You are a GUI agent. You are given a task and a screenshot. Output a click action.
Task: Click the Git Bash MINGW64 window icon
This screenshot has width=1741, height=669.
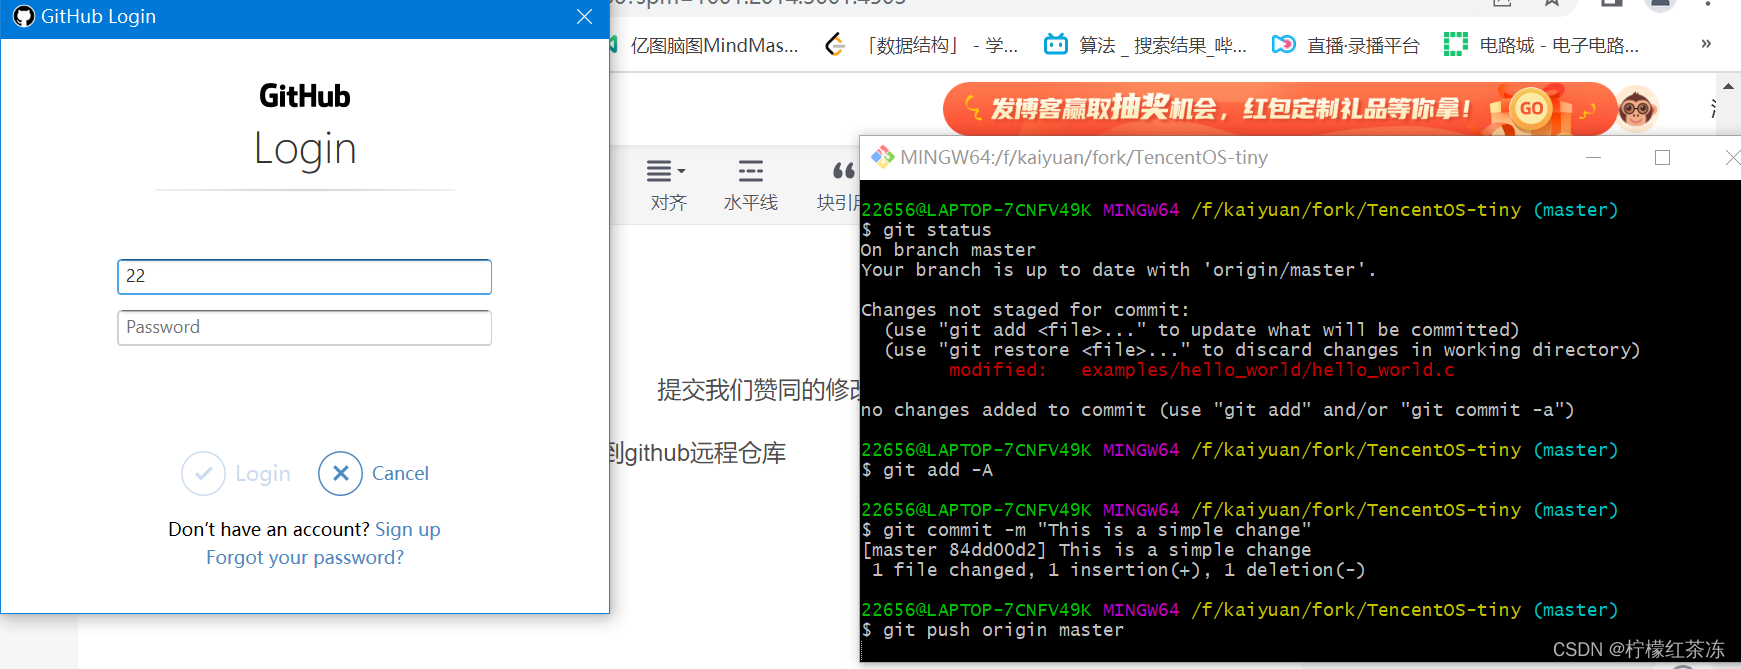(882, 157)
